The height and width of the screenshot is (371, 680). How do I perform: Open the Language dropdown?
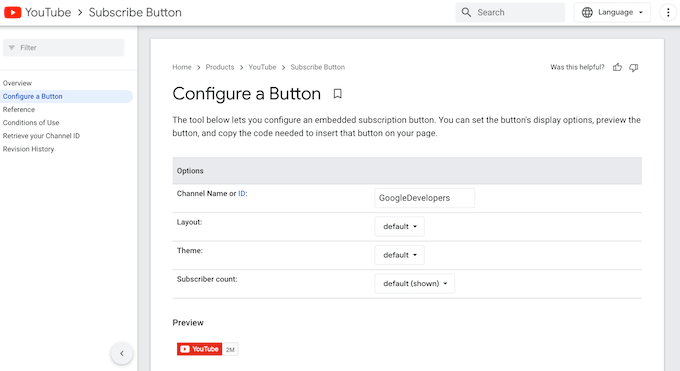tap(612, 13)
